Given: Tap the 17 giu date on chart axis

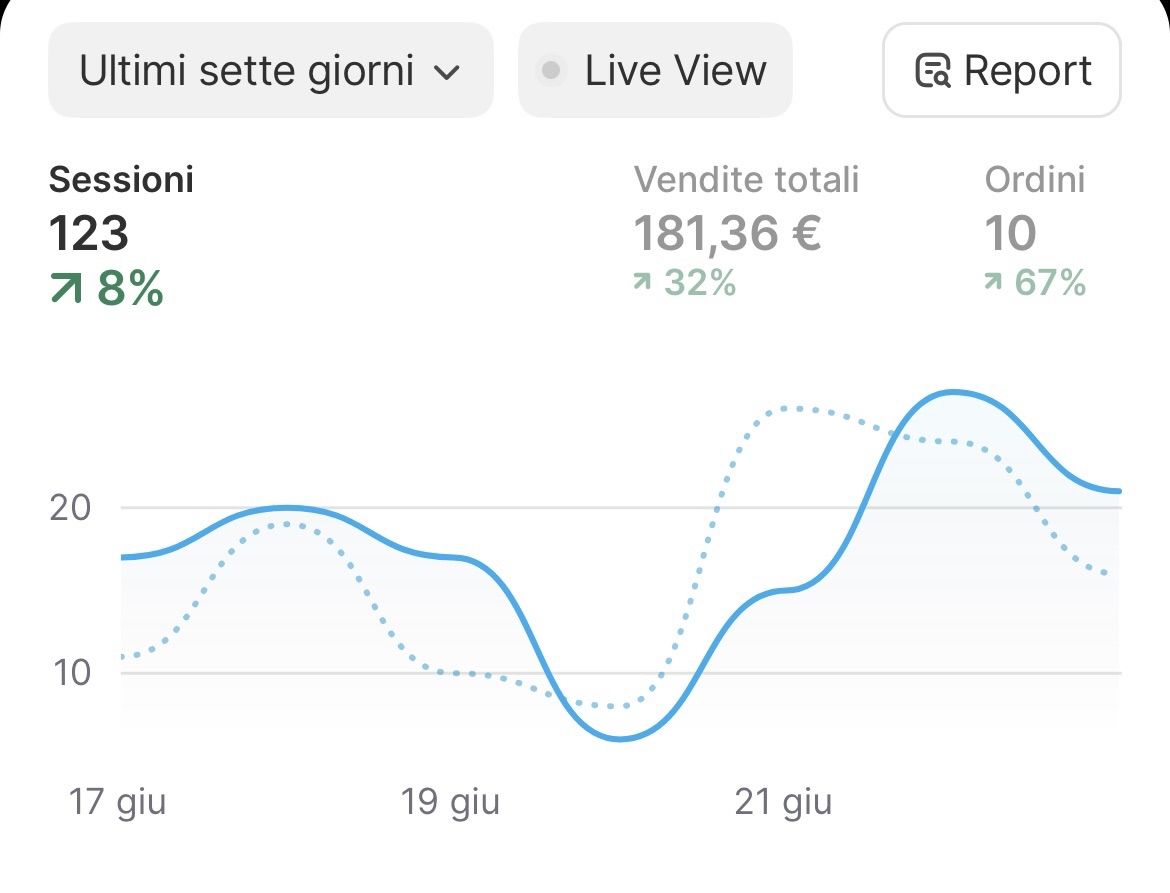Looking at the screenshot, I should point(117,802).
